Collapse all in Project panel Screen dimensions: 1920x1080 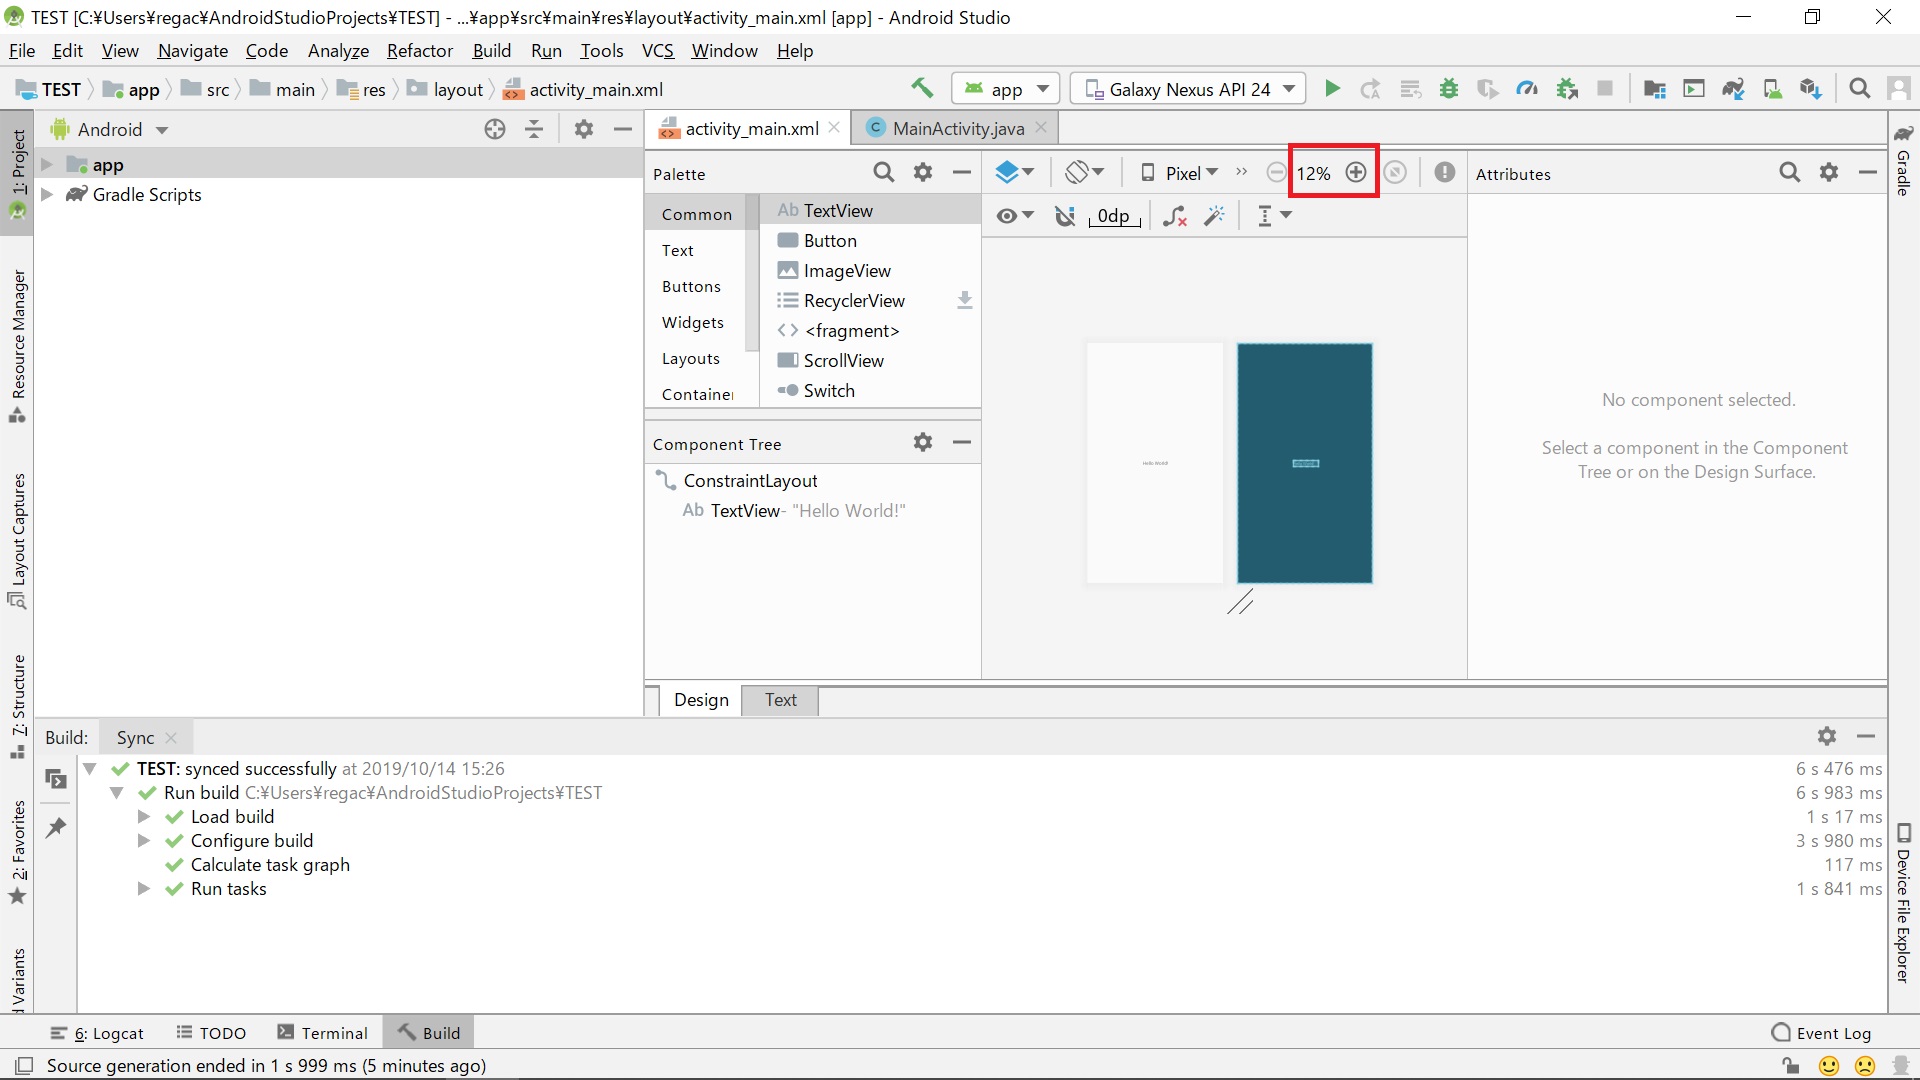point(534,128)
